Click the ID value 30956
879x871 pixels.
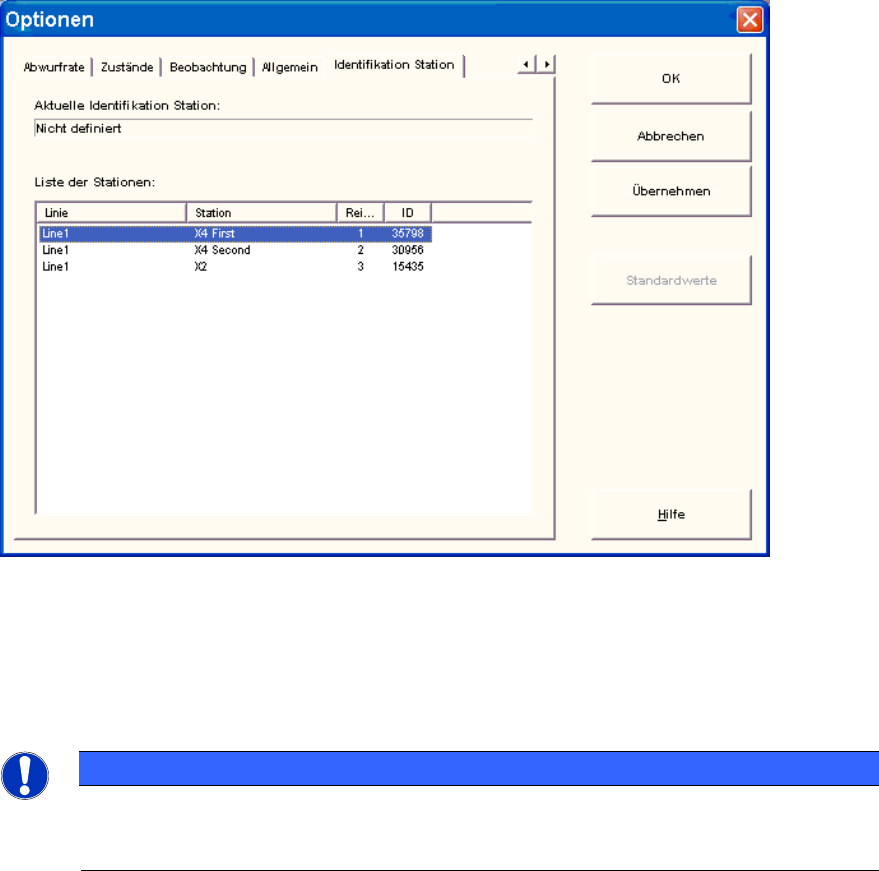[x=408, y=250]
